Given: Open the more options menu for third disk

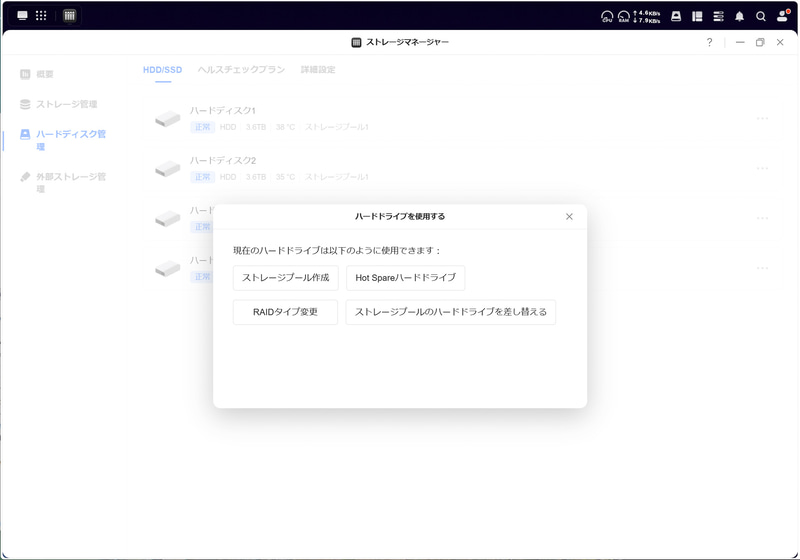Looking at the screenshot, I should [x=763, y=218].
